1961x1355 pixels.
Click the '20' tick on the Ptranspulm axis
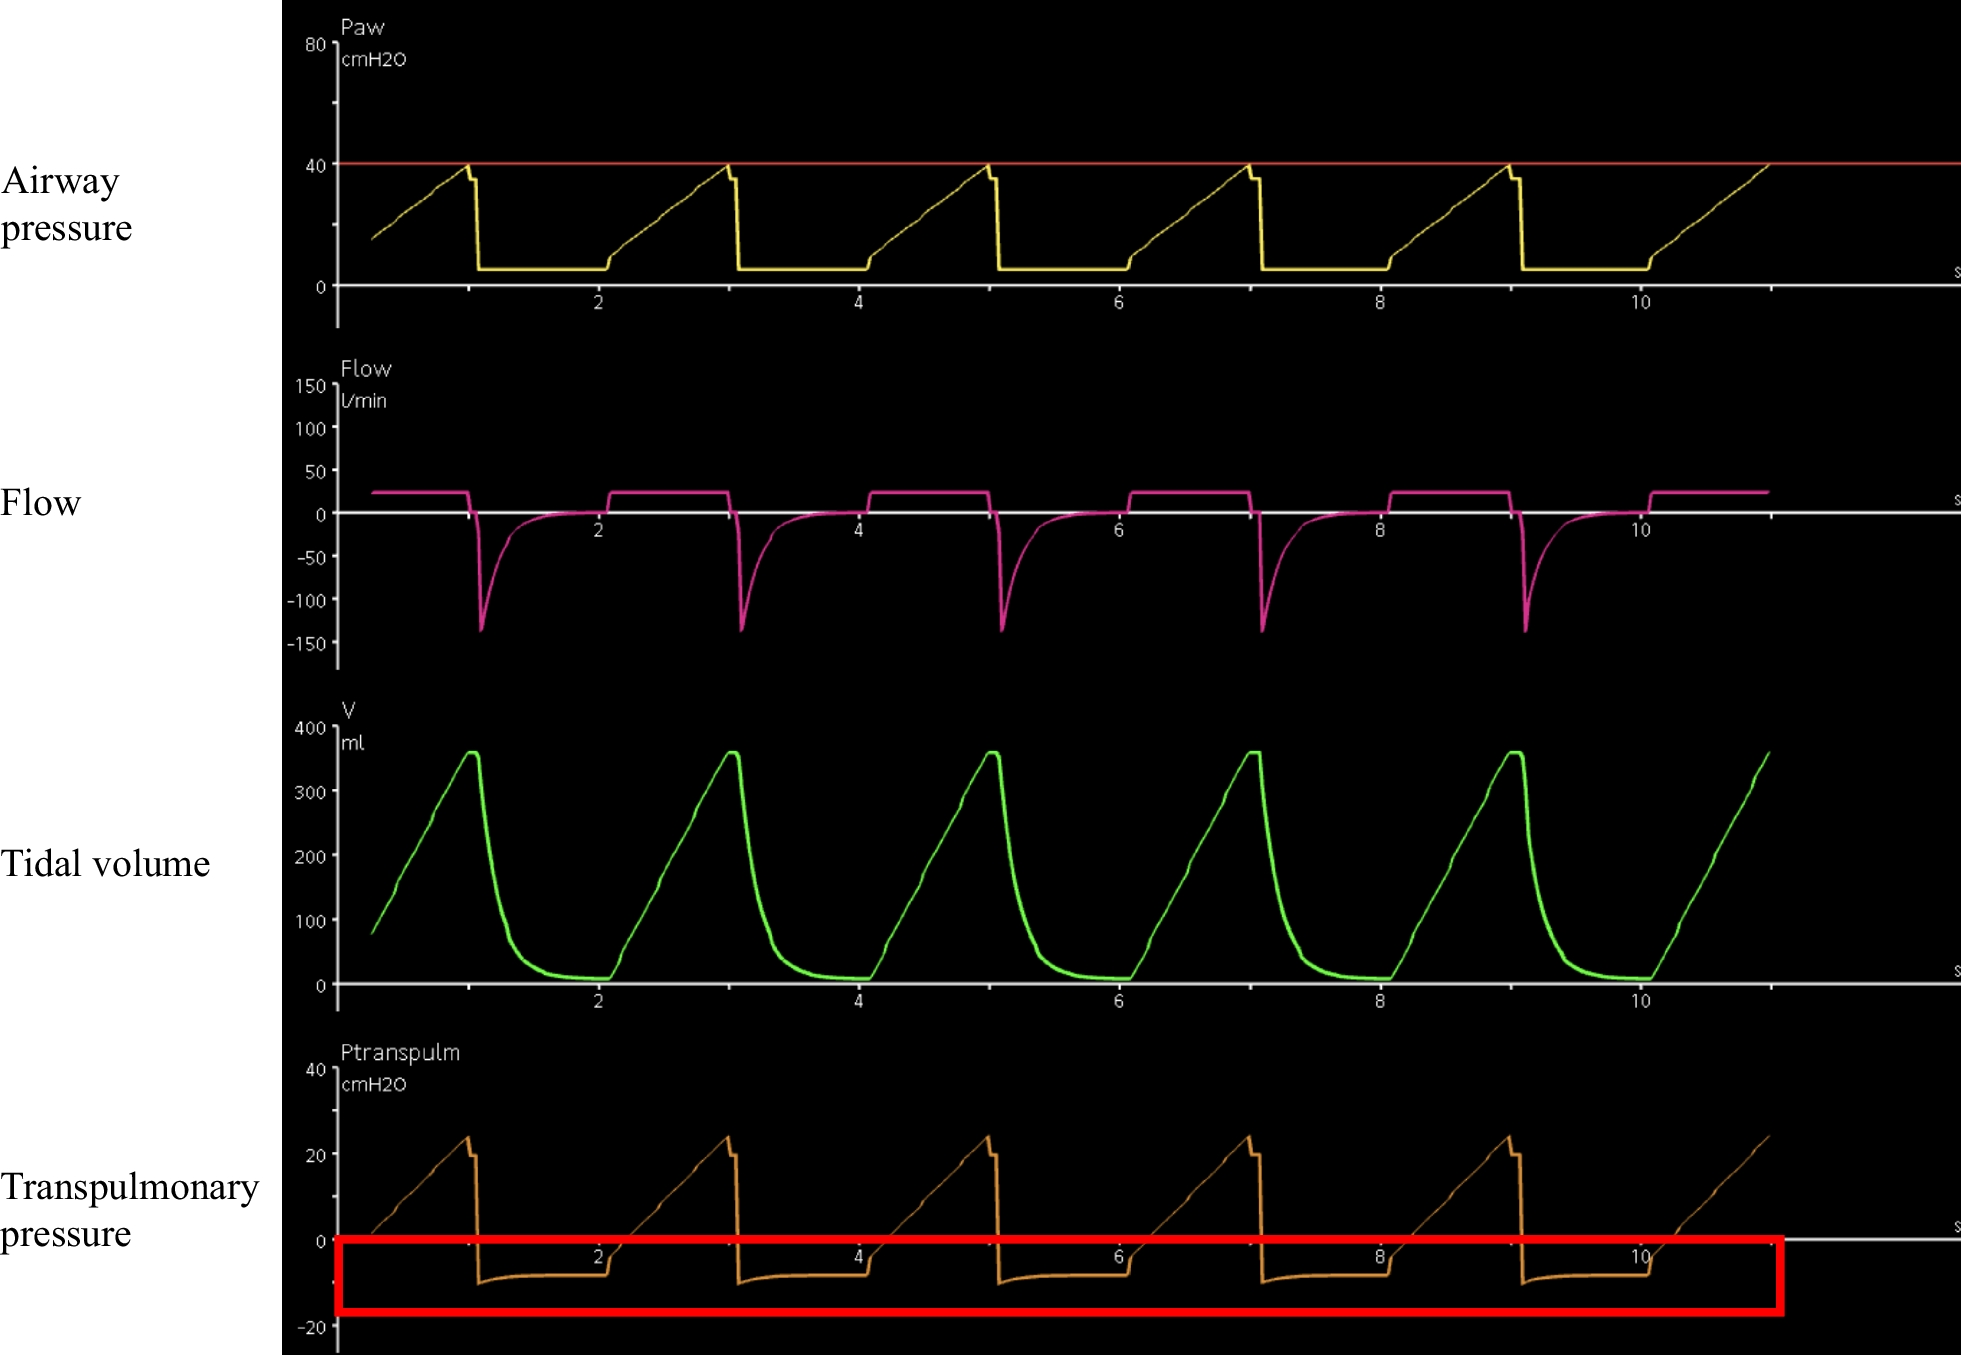[x=315, y=1156]
